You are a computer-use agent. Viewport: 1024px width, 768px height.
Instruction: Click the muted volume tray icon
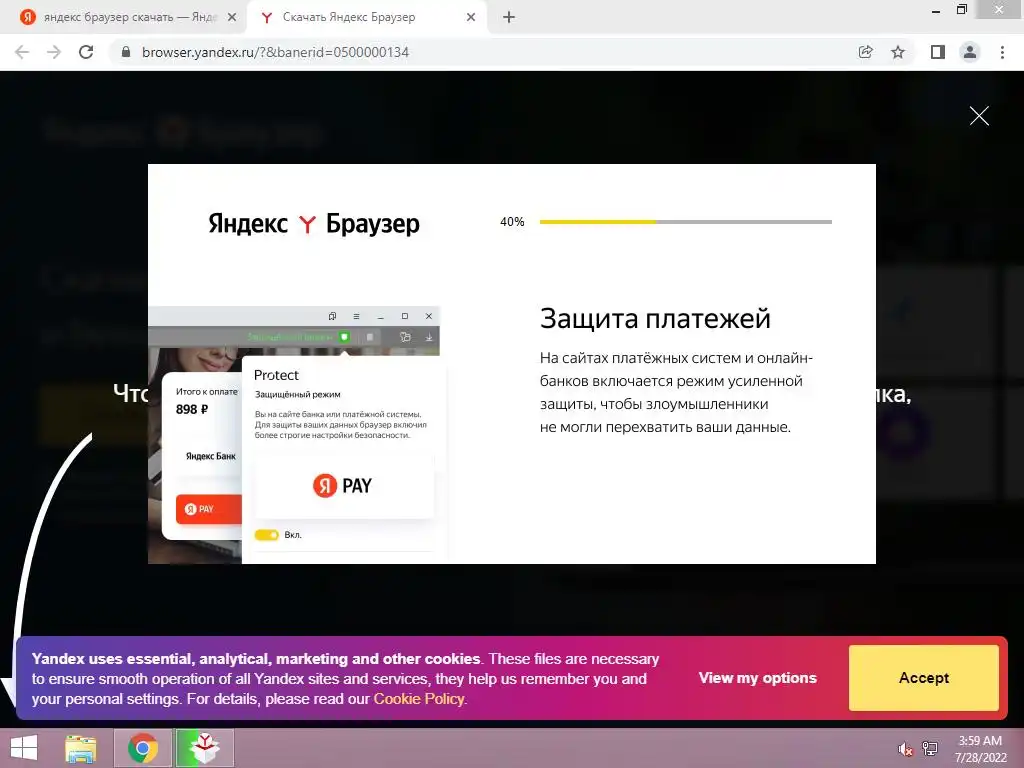(905, 749)
